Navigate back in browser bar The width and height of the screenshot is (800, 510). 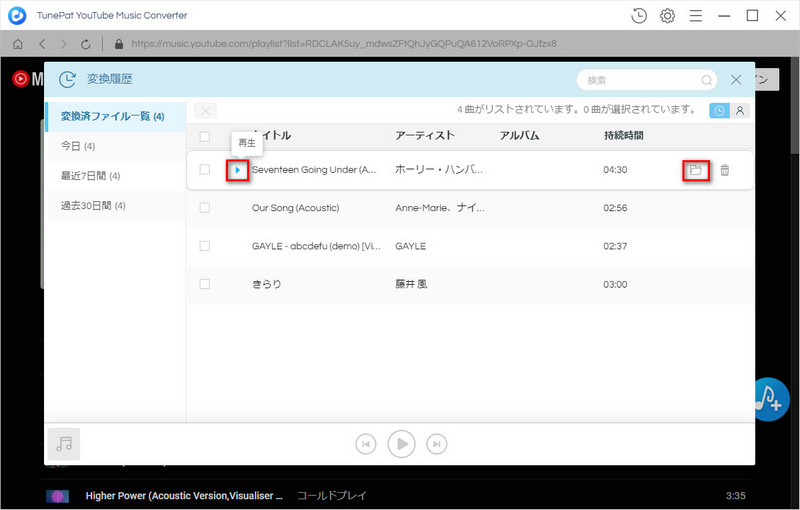(42, 44)
